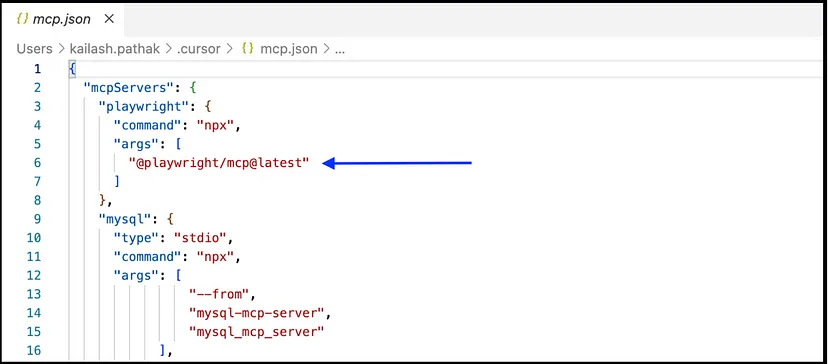Viewport: 828px width, 364px height.
Task: Place cursor at opening brace on line 1
Action: tap(72, 69)
